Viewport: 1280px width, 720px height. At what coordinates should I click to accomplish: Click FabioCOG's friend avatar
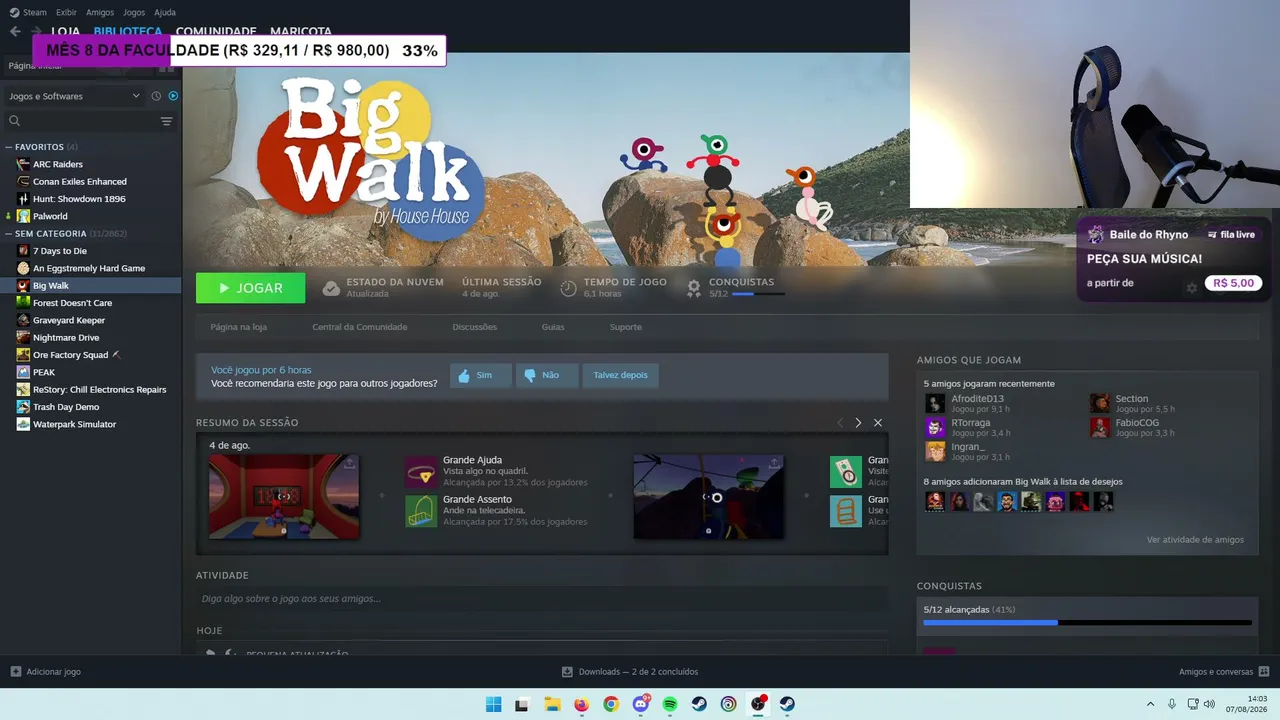point(1100,427)
